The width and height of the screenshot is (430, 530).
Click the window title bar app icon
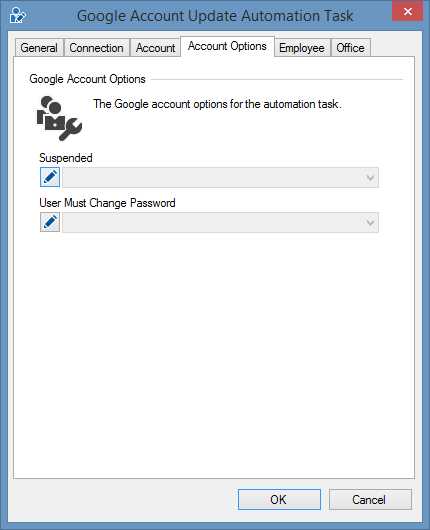pos(17,16)
